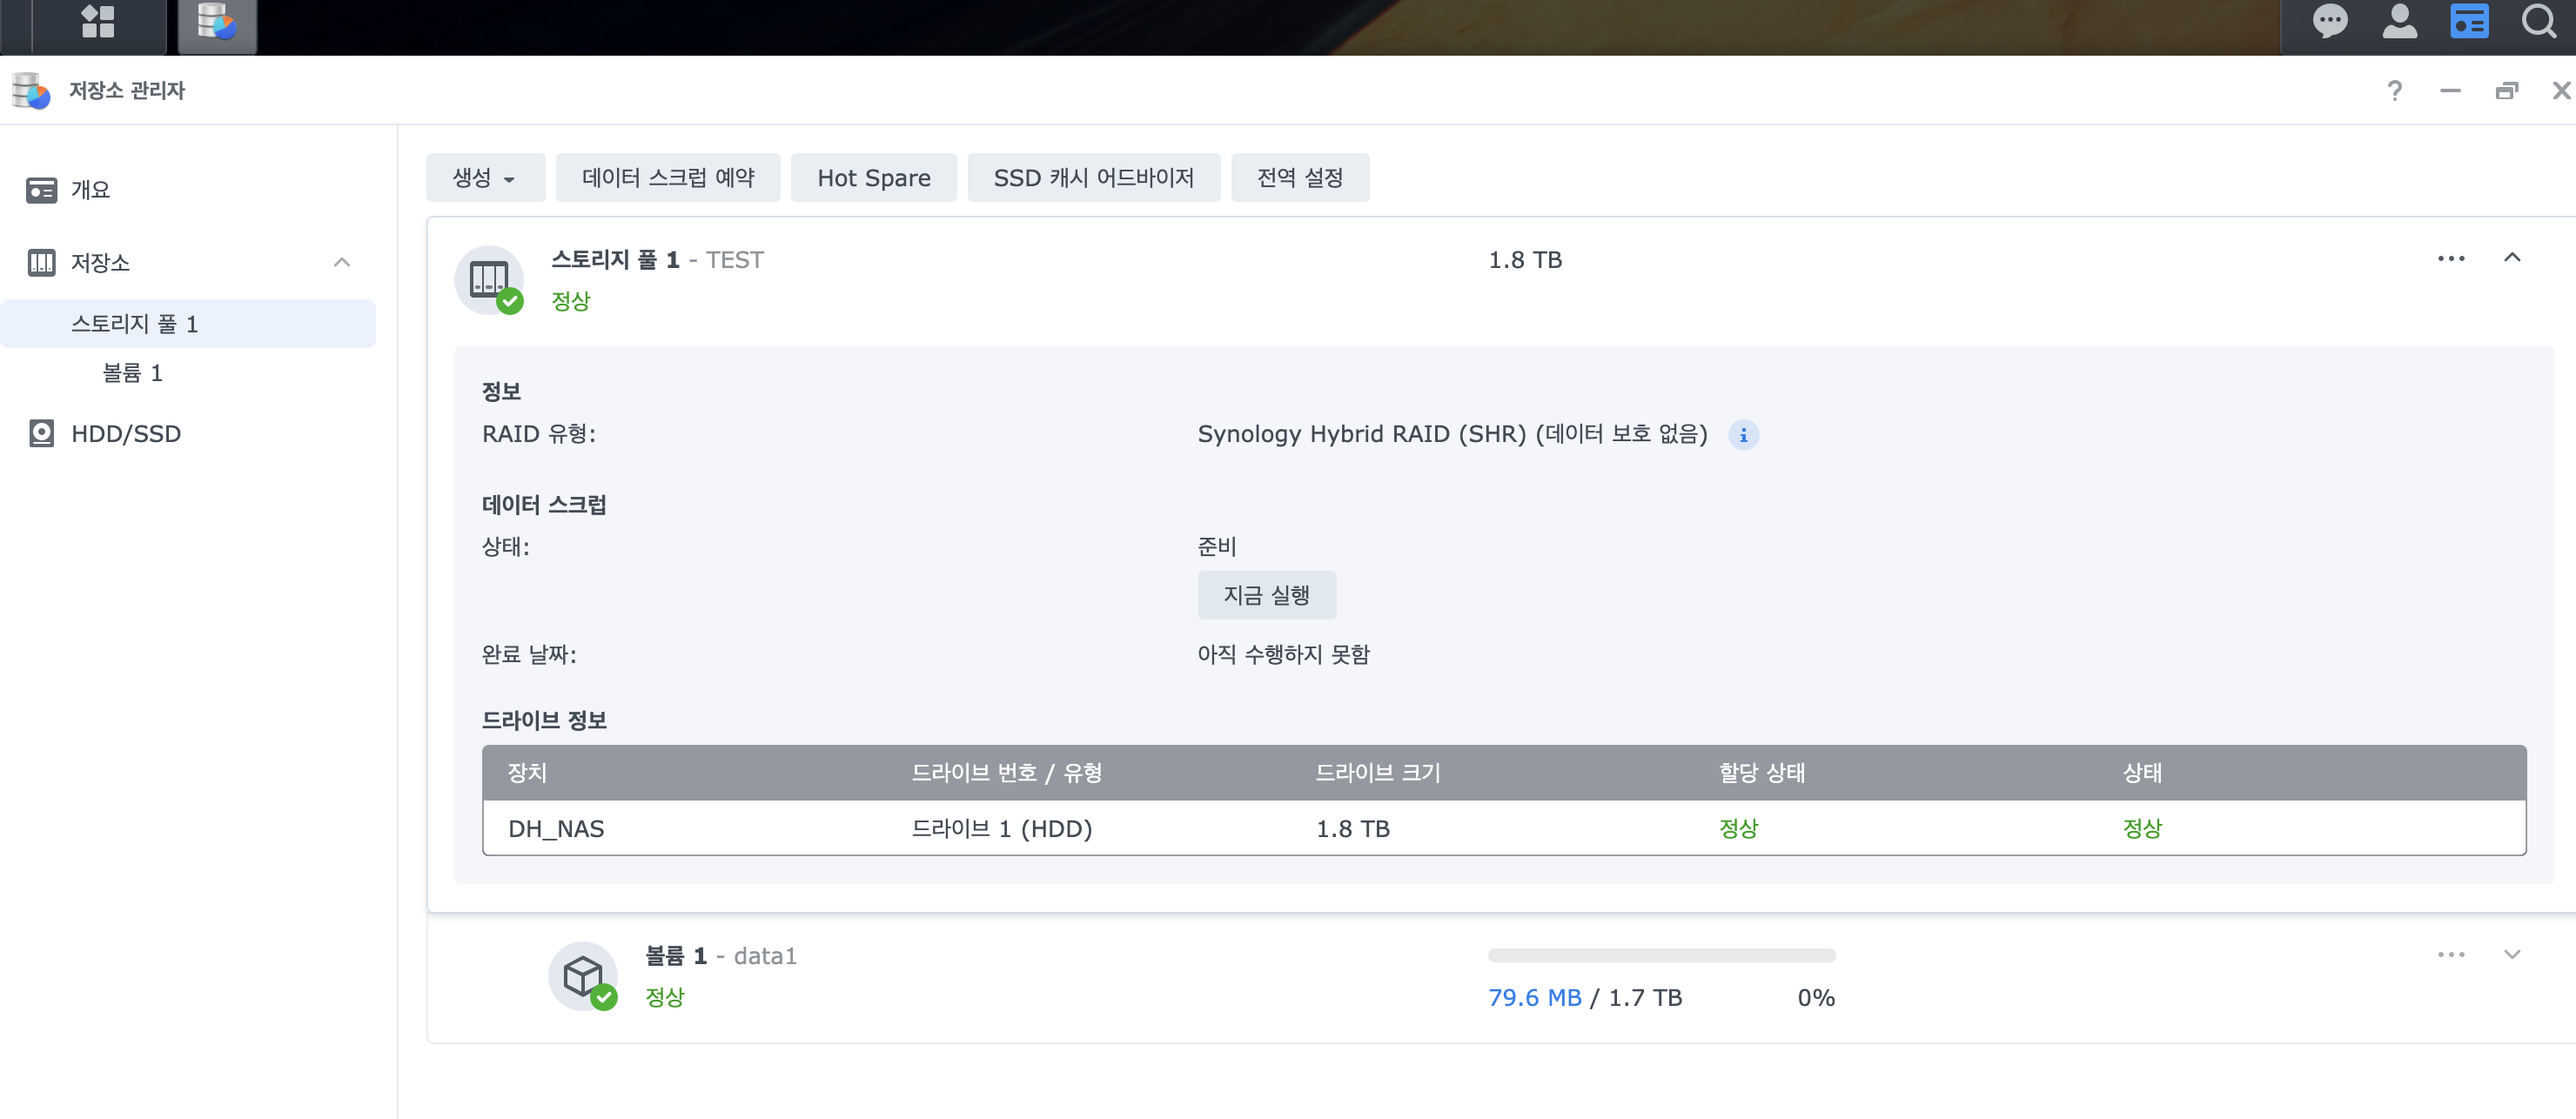Open the 생성 dropdown button
The width and height of the screenshot is (2576, 1119).
tap(485, 178)
